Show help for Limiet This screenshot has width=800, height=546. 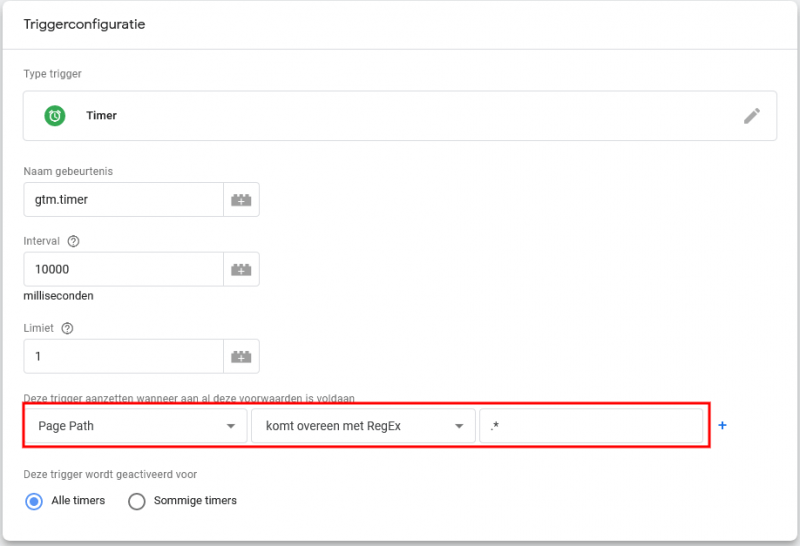67,328
